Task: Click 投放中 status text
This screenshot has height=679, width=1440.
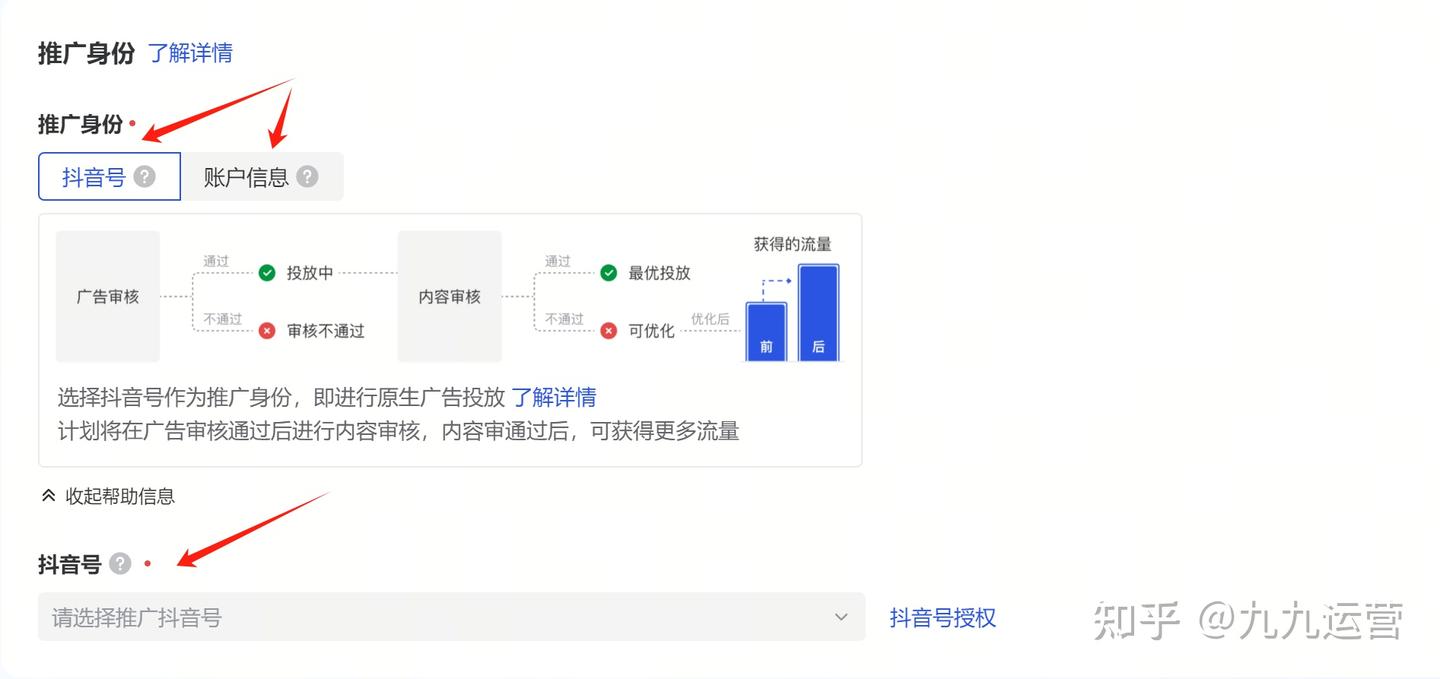Action: pos(310,272)
